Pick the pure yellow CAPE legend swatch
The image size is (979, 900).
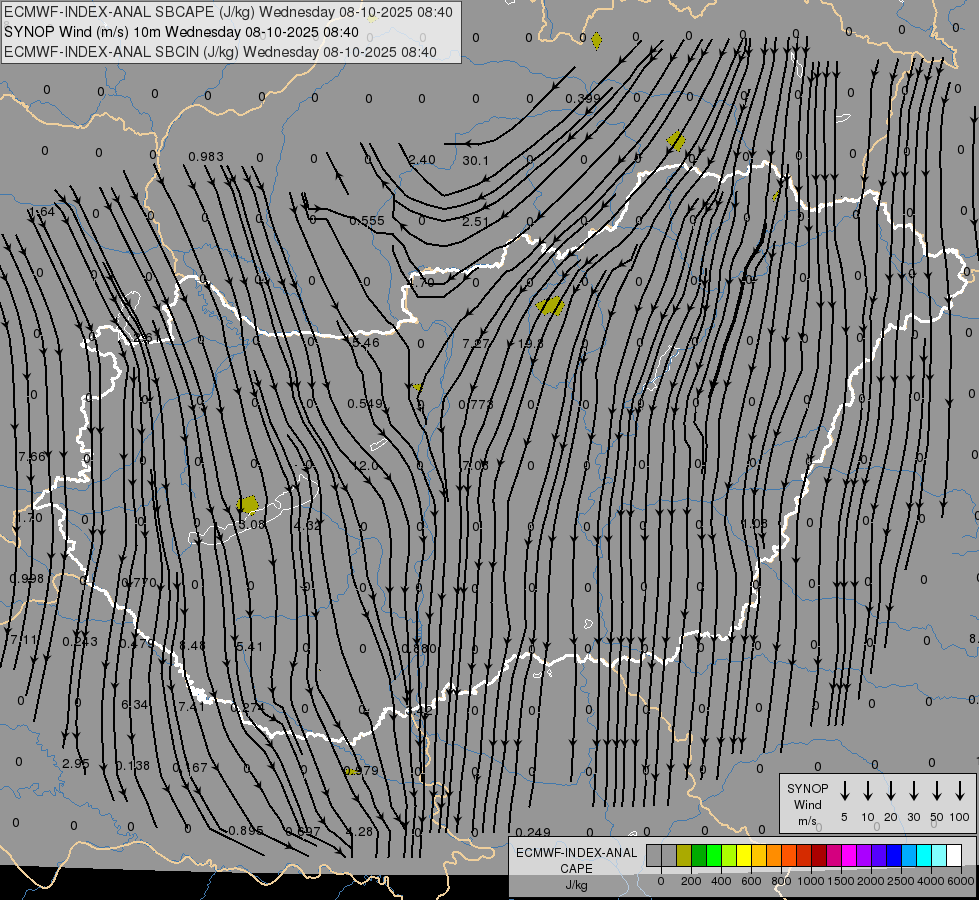[744, 856]
